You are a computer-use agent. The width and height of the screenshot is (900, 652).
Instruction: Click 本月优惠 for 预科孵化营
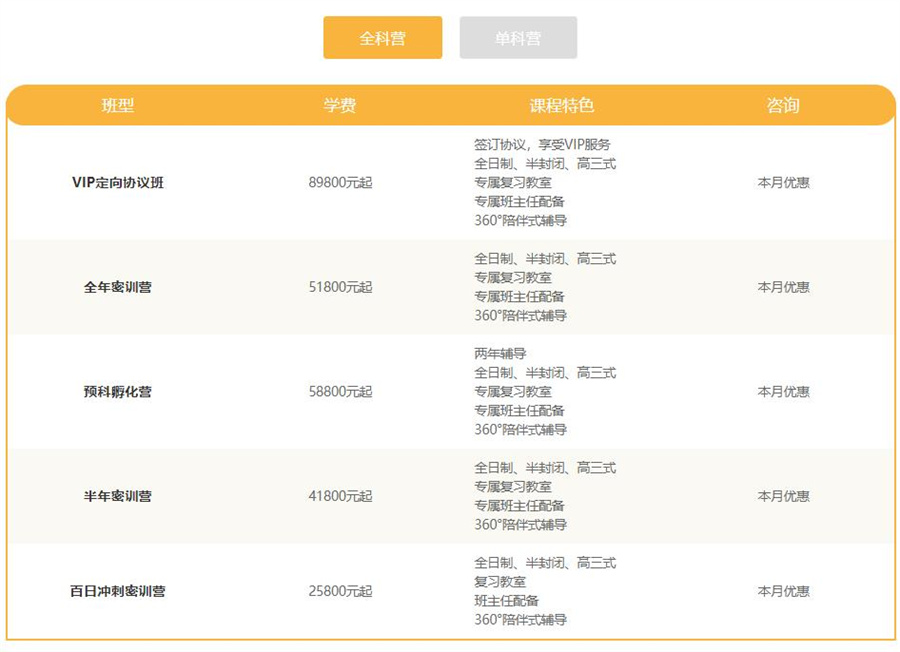tap(785, 391)
